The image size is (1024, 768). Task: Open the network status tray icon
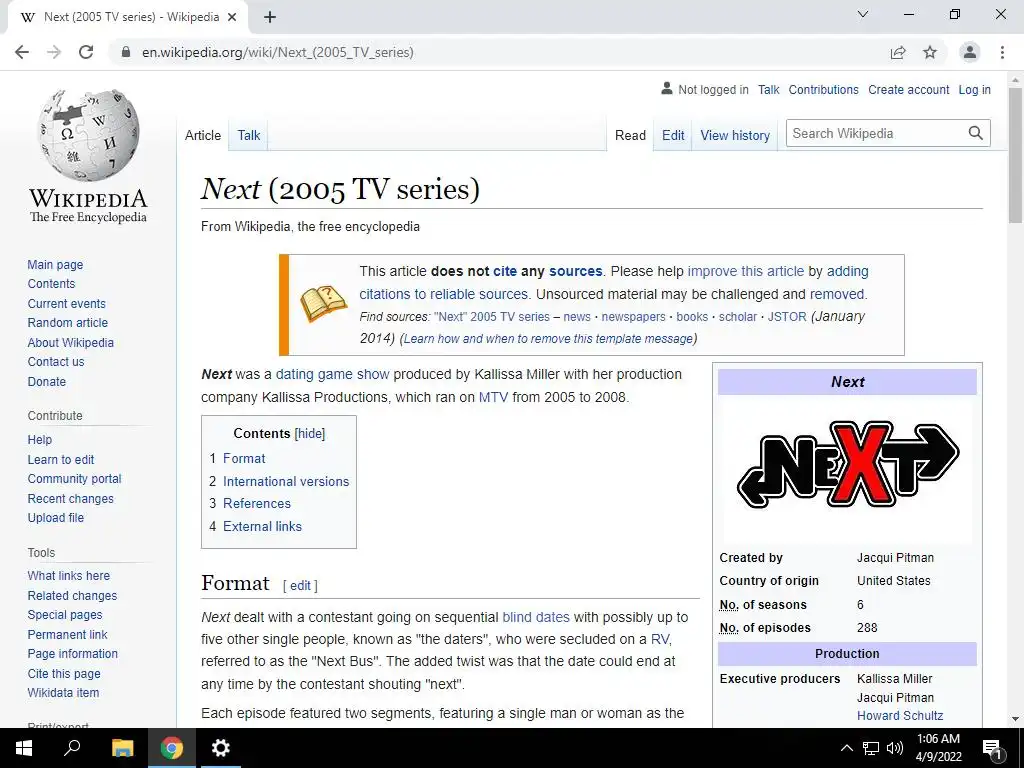871,748
